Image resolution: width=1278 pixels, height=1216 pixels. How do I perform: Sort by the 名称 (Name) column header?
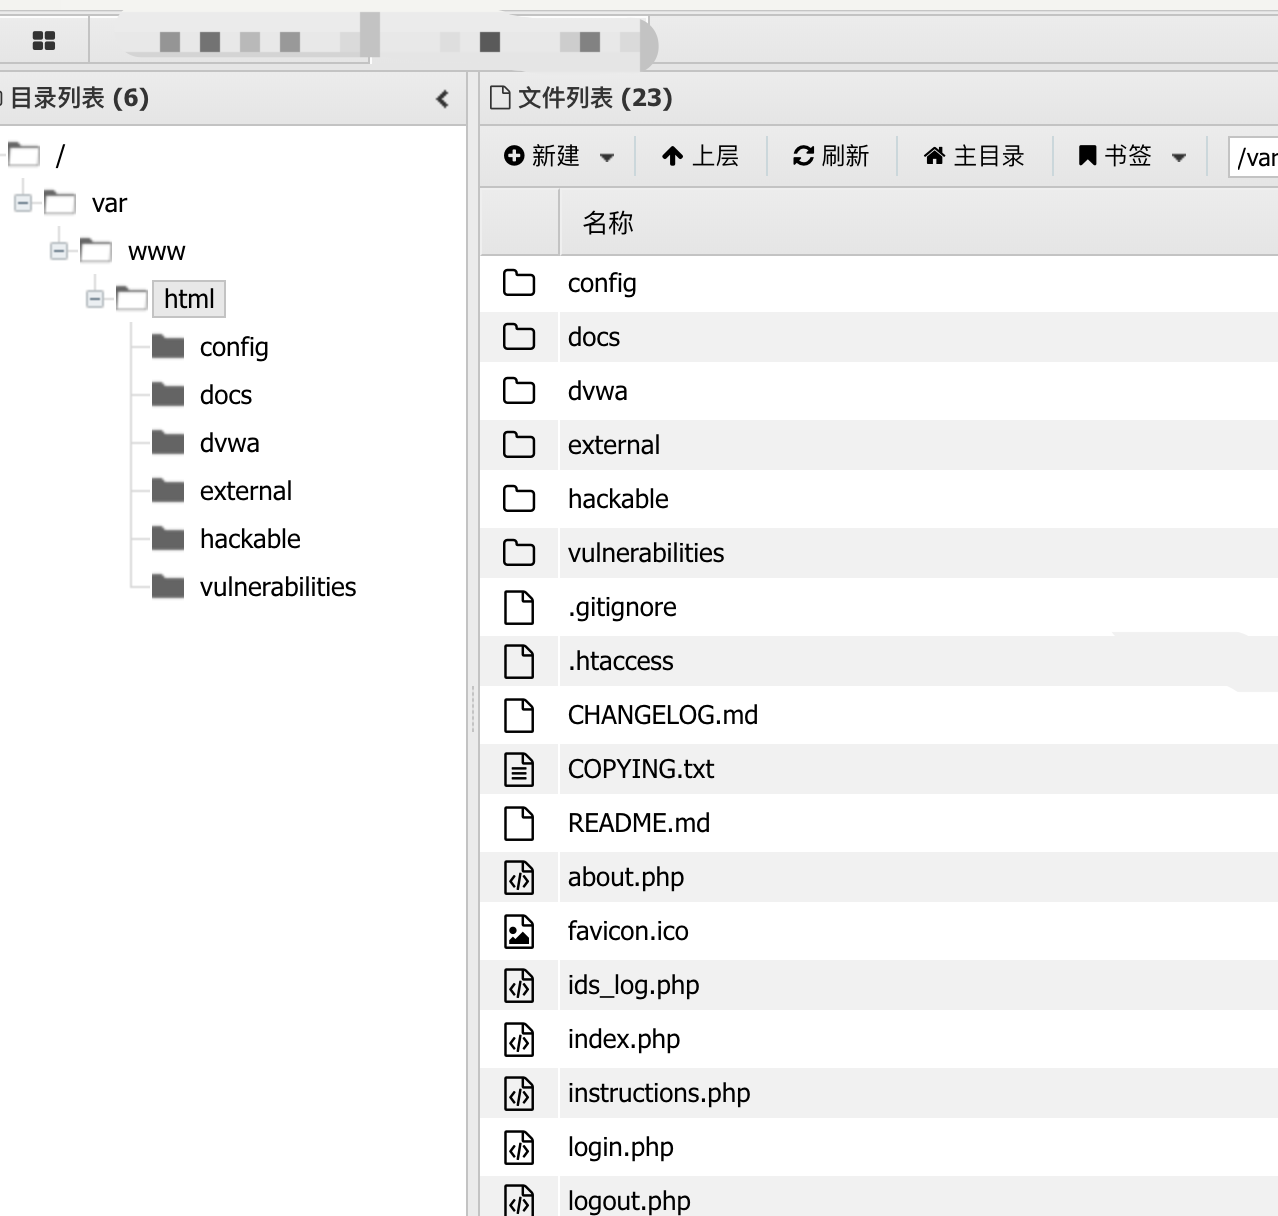tap(608, 223)
